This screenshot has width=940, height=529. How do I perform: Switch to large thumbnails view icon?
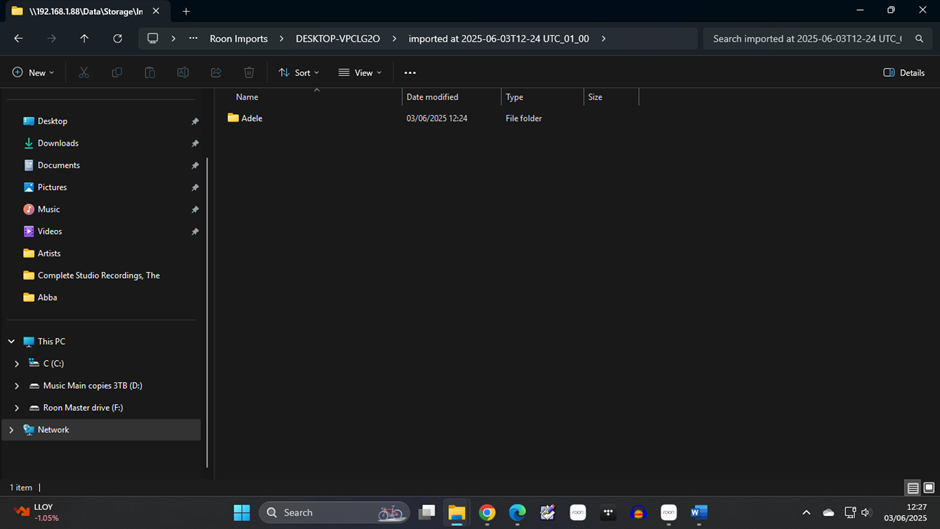[929, 488]
